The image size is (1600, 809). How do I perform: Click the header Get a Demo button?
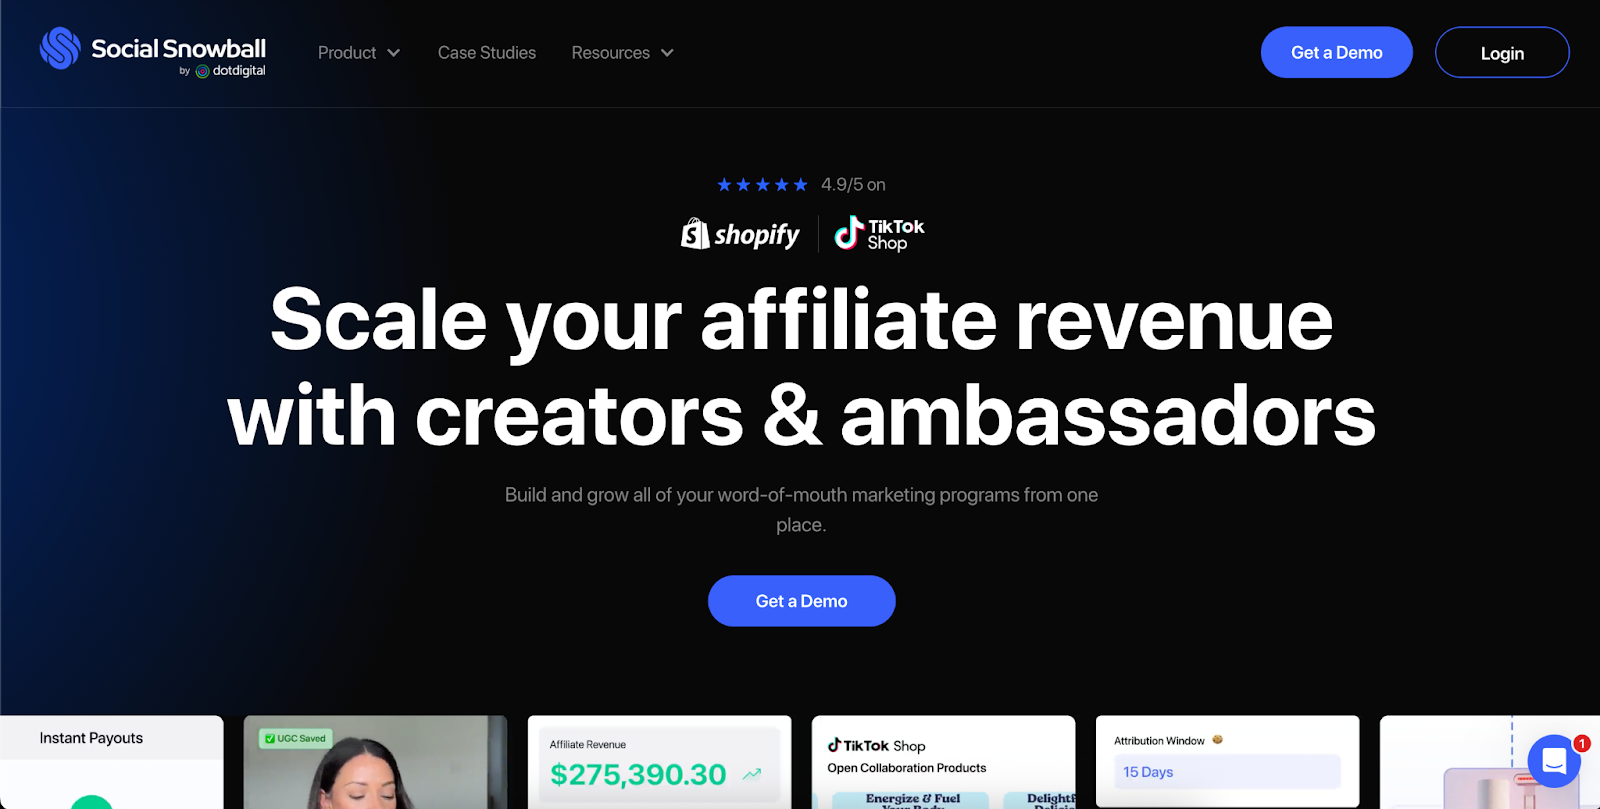(x=1337, y=52)
